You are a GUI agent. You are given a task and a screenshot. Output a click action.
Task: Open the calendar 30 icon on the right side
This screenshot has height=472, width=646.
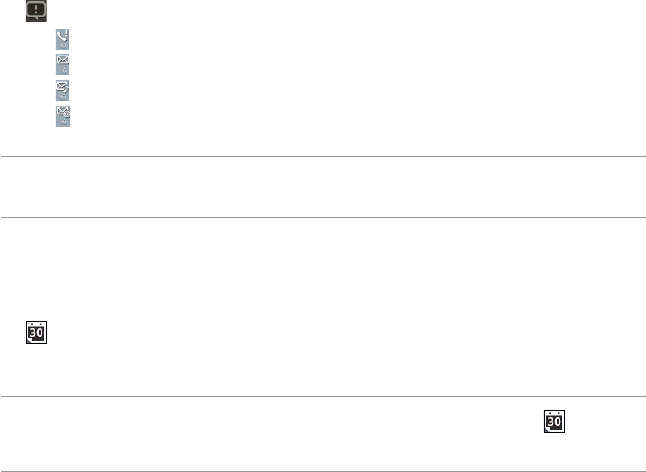pyautogui.click(x=553, y=421)
